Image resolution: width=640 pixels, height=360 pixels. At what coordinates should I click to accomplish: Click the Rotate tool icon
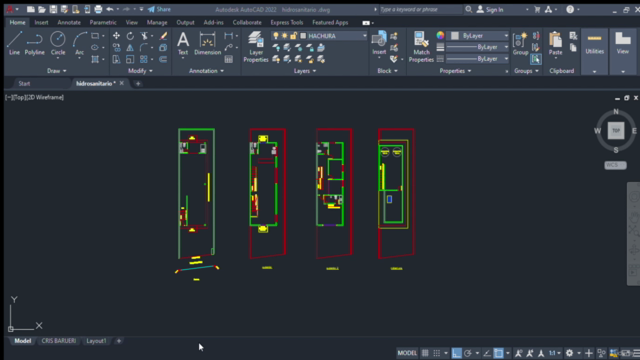tap(130, 36)
